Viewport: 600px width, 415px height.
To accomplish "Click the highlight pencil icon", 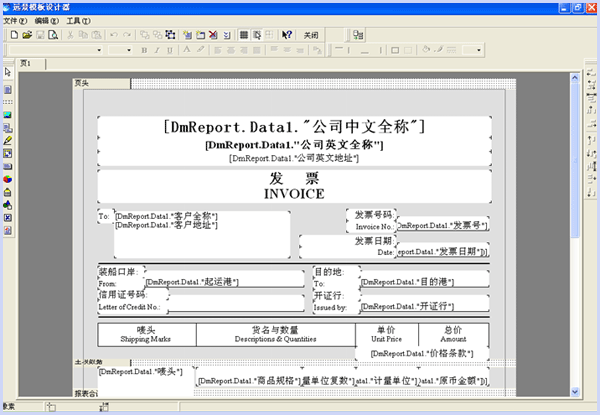I will click(200, 50).
